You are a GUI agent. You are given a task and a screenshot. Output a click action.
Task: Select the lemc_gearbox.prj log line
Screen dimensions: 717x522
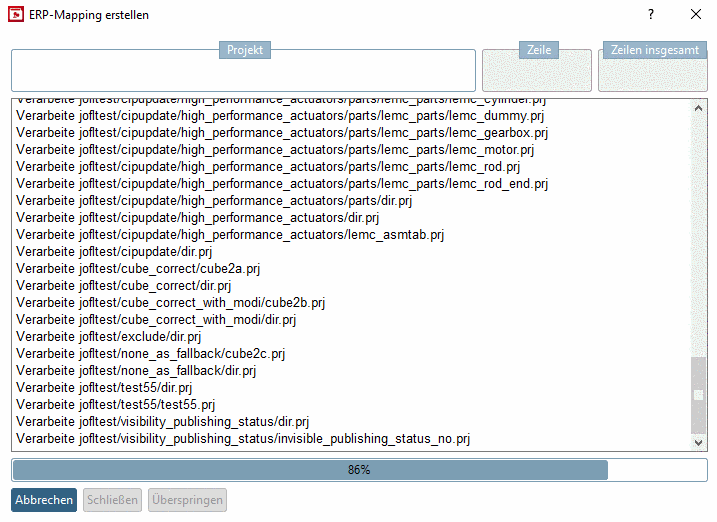282,133
